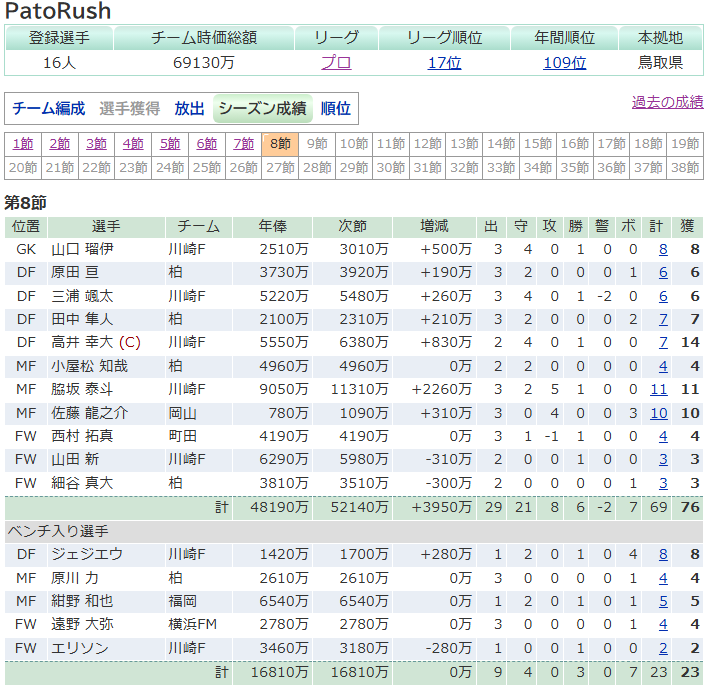Click the 19節 round cell
707x687 pixels.
[x=685, y=144]
